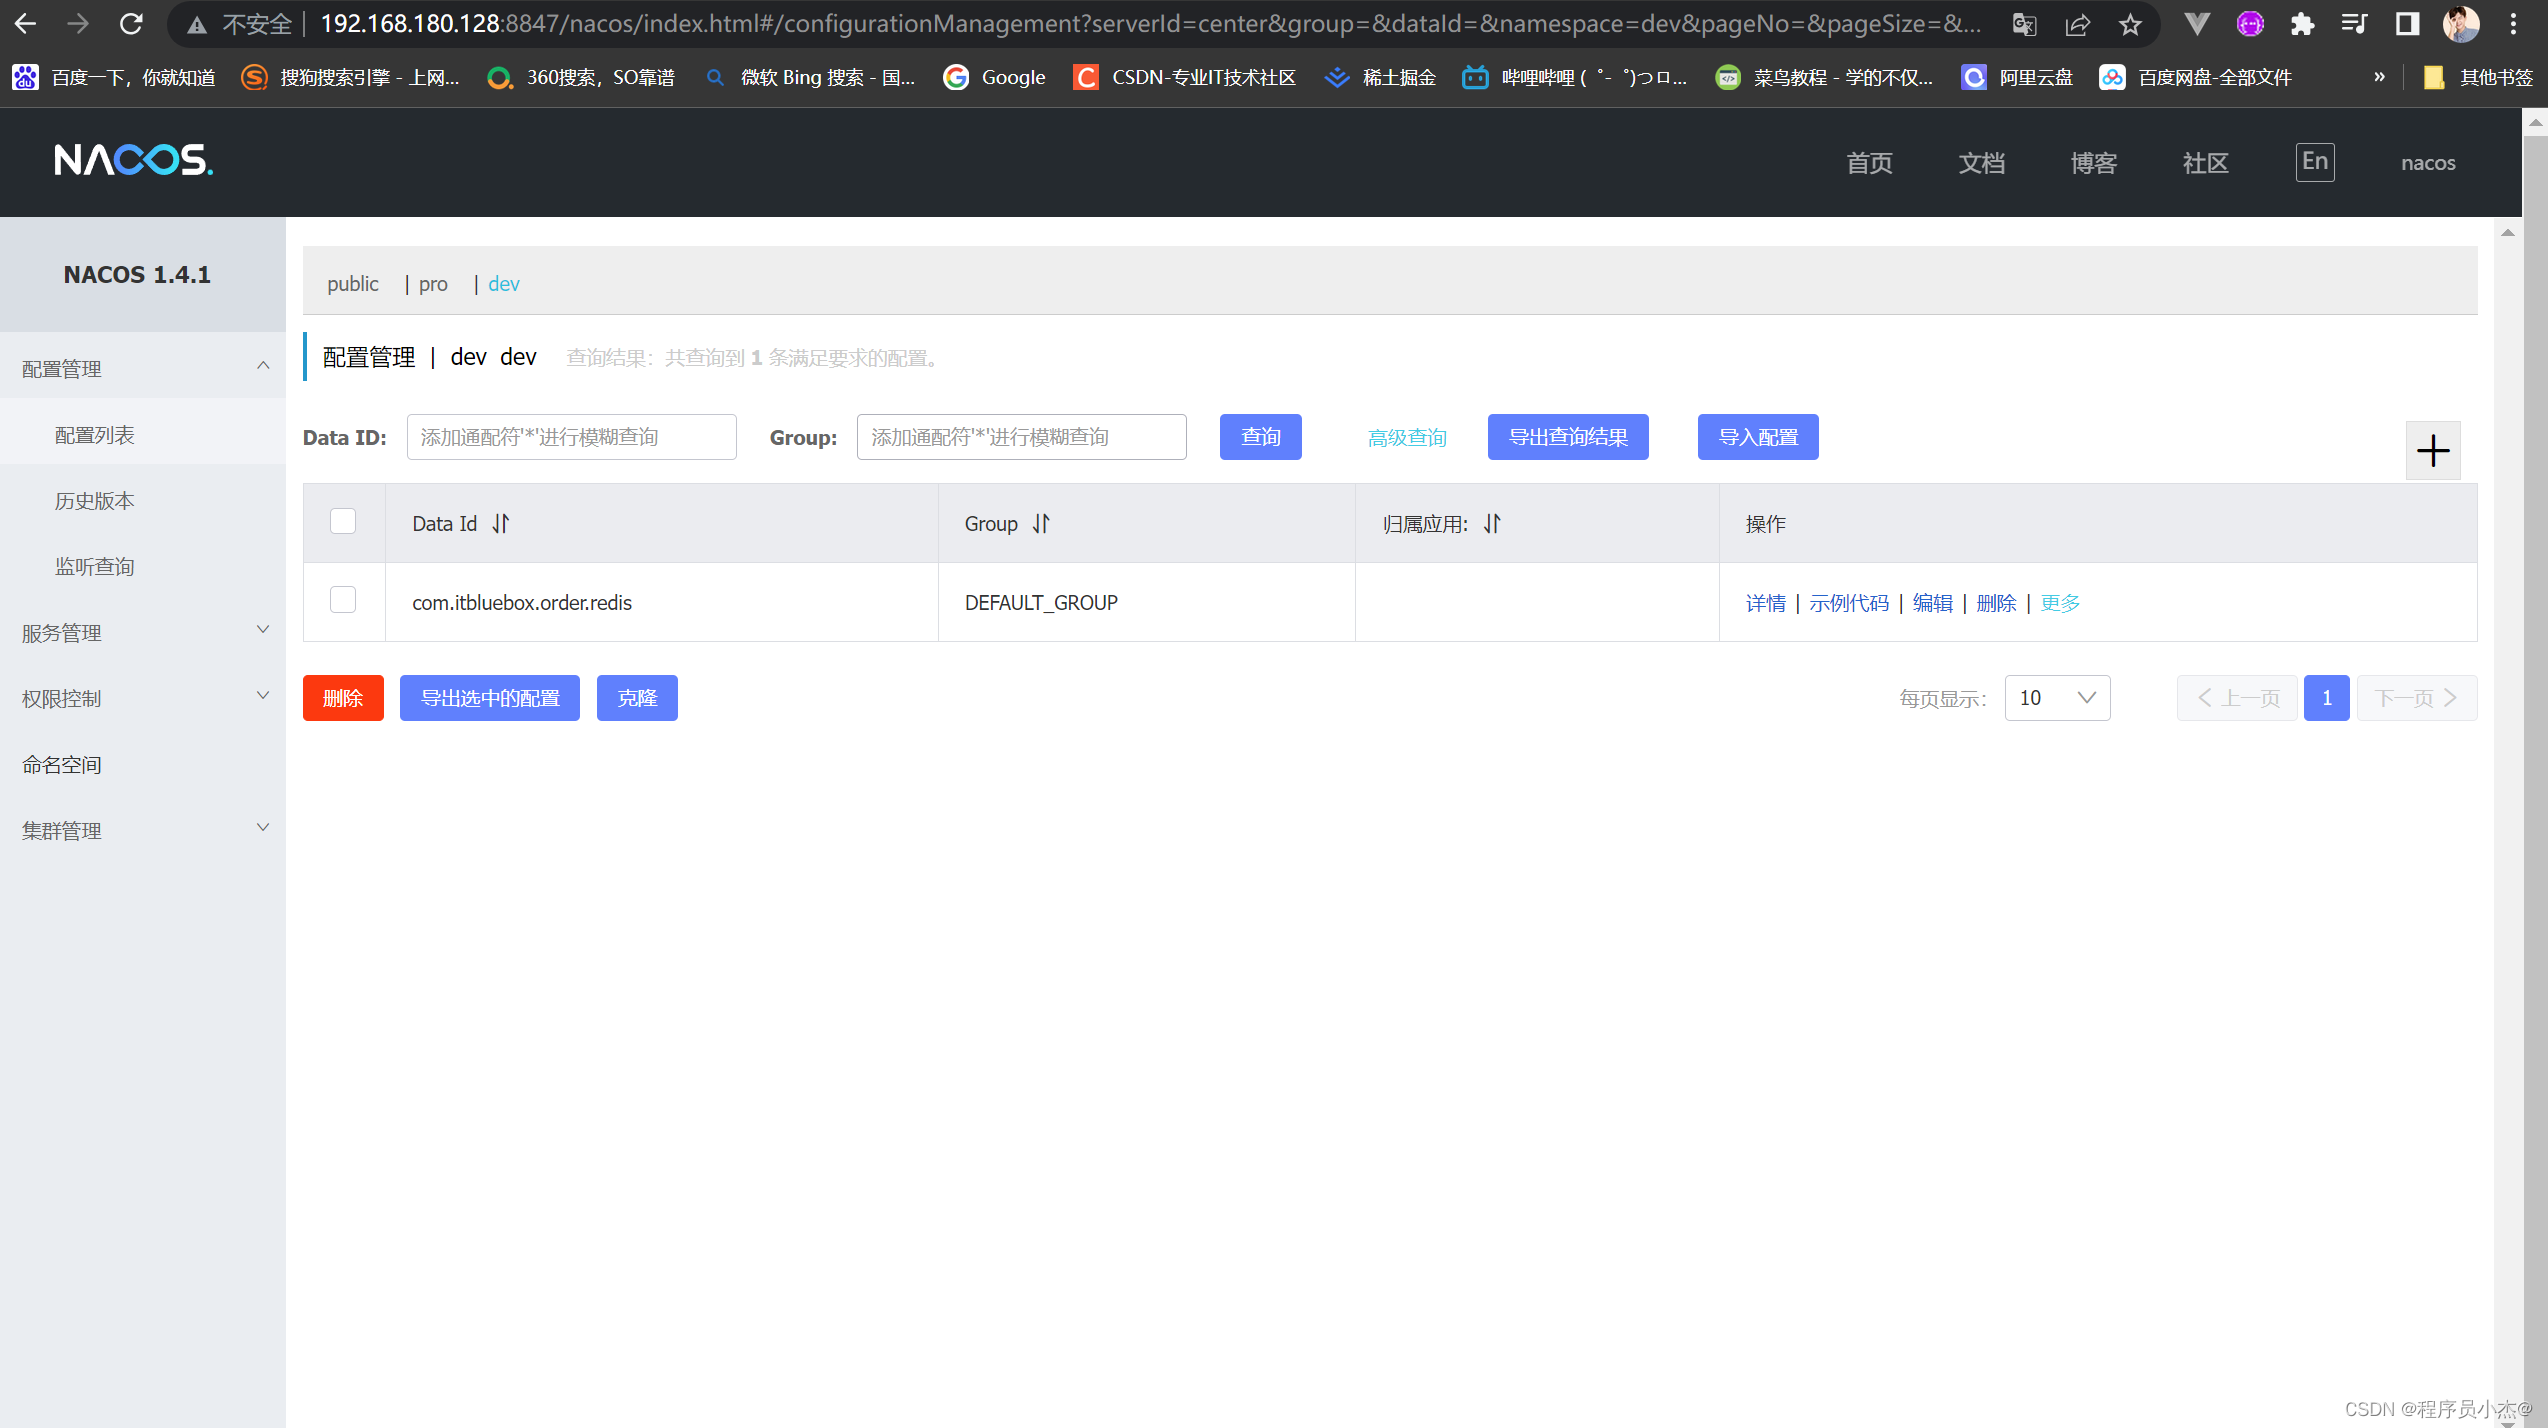Open the user profile avatar

tap(2461, 24)
